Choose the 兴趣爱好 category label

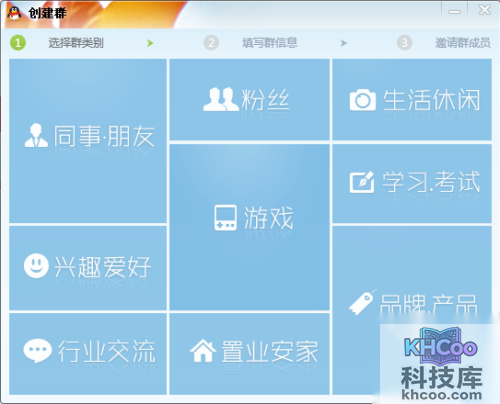pyautogui.click(x=103, y=267)
